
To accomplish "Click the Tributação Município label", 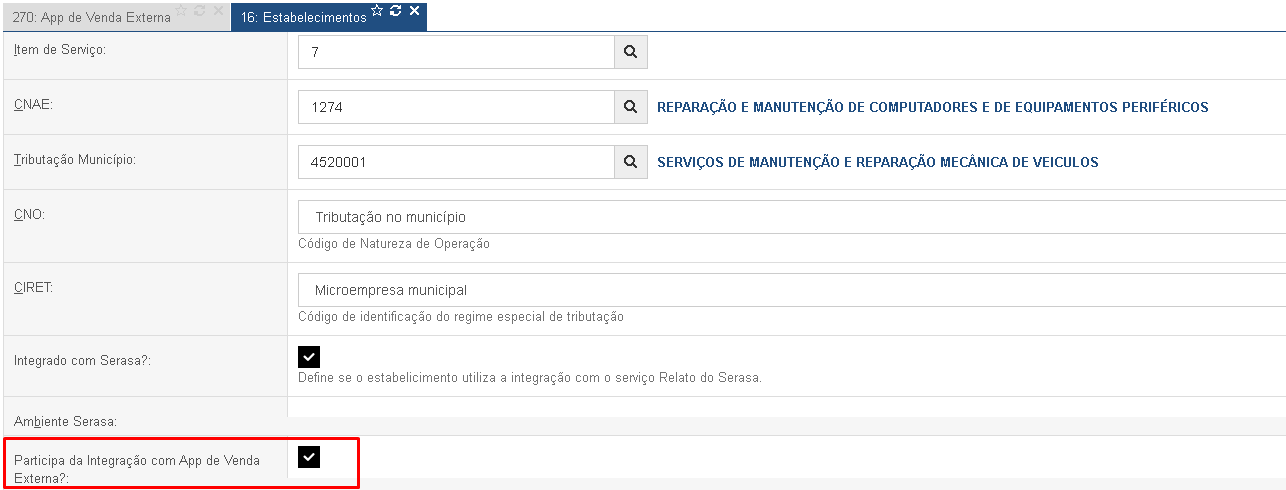I will [x=74, y=159].
